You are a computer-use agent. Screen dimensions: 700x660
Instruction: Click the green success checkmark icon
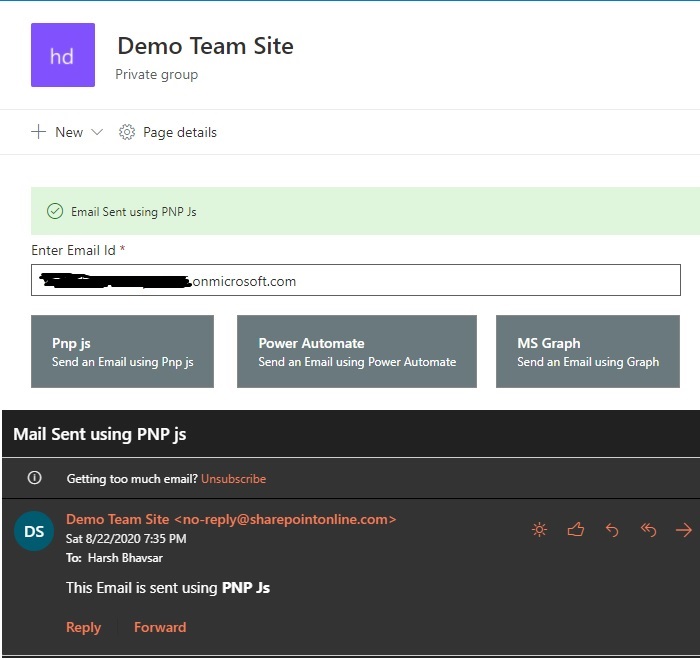point(55,211)
